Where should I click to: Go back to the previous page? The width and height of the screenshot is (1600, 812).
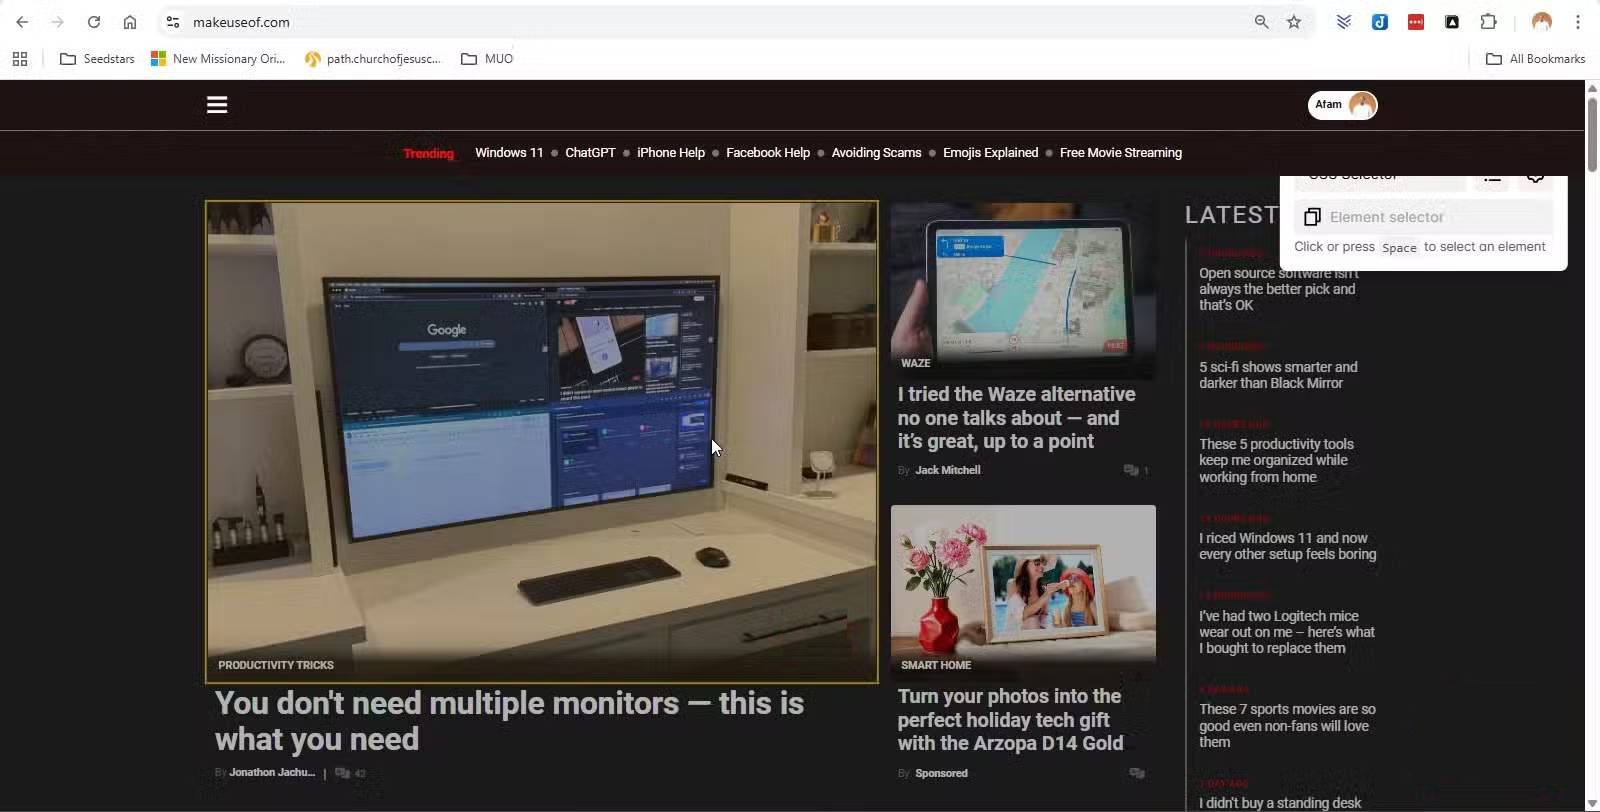tap(22, 22)
